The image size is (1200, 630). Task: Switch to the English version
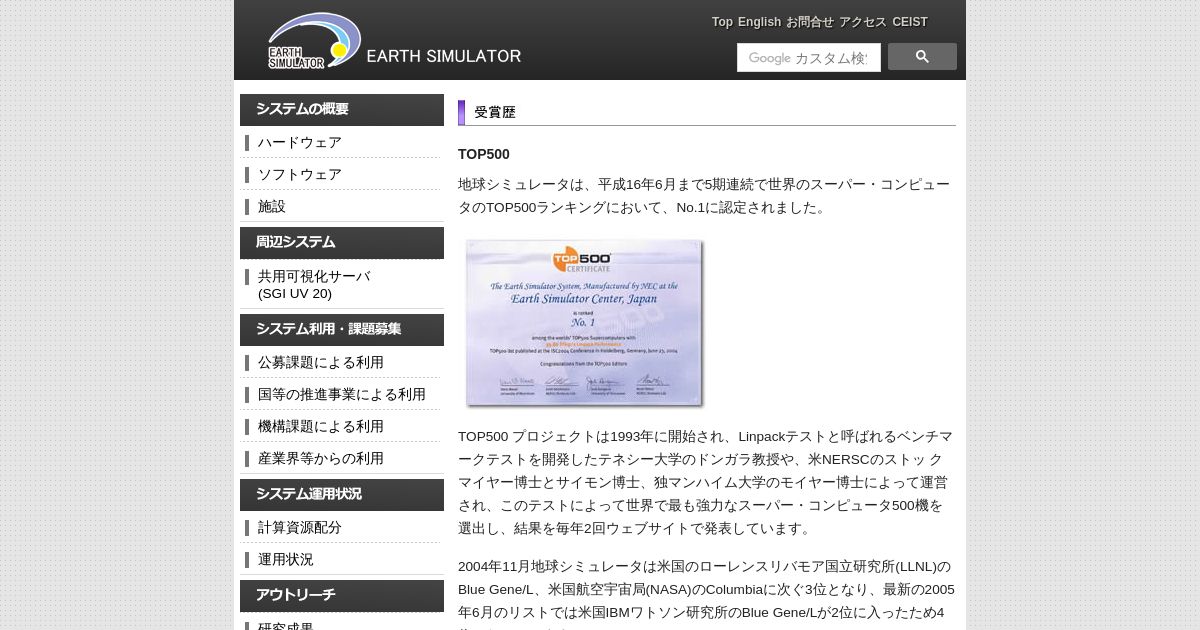tap(759, 22)
